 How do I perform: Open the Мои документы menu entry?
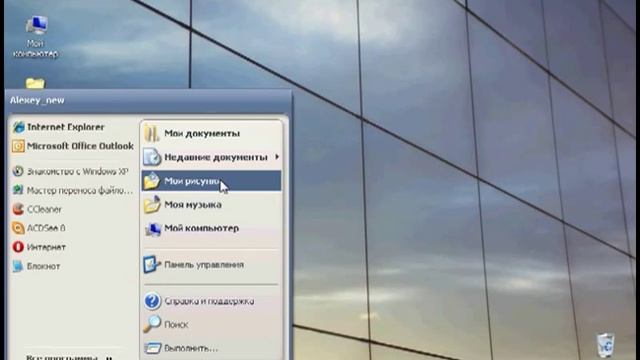(211, 133)
